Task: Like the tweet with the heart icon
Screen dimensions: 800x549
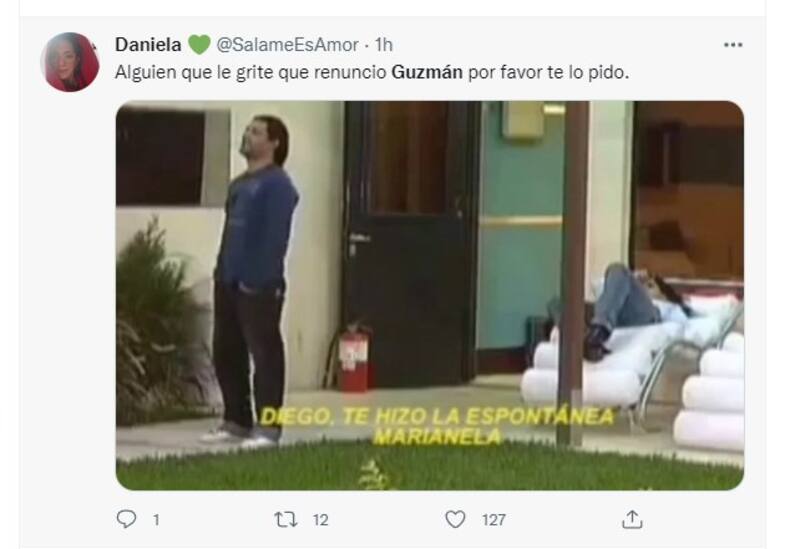Action: pyautogui.click(x=455, y=519)
